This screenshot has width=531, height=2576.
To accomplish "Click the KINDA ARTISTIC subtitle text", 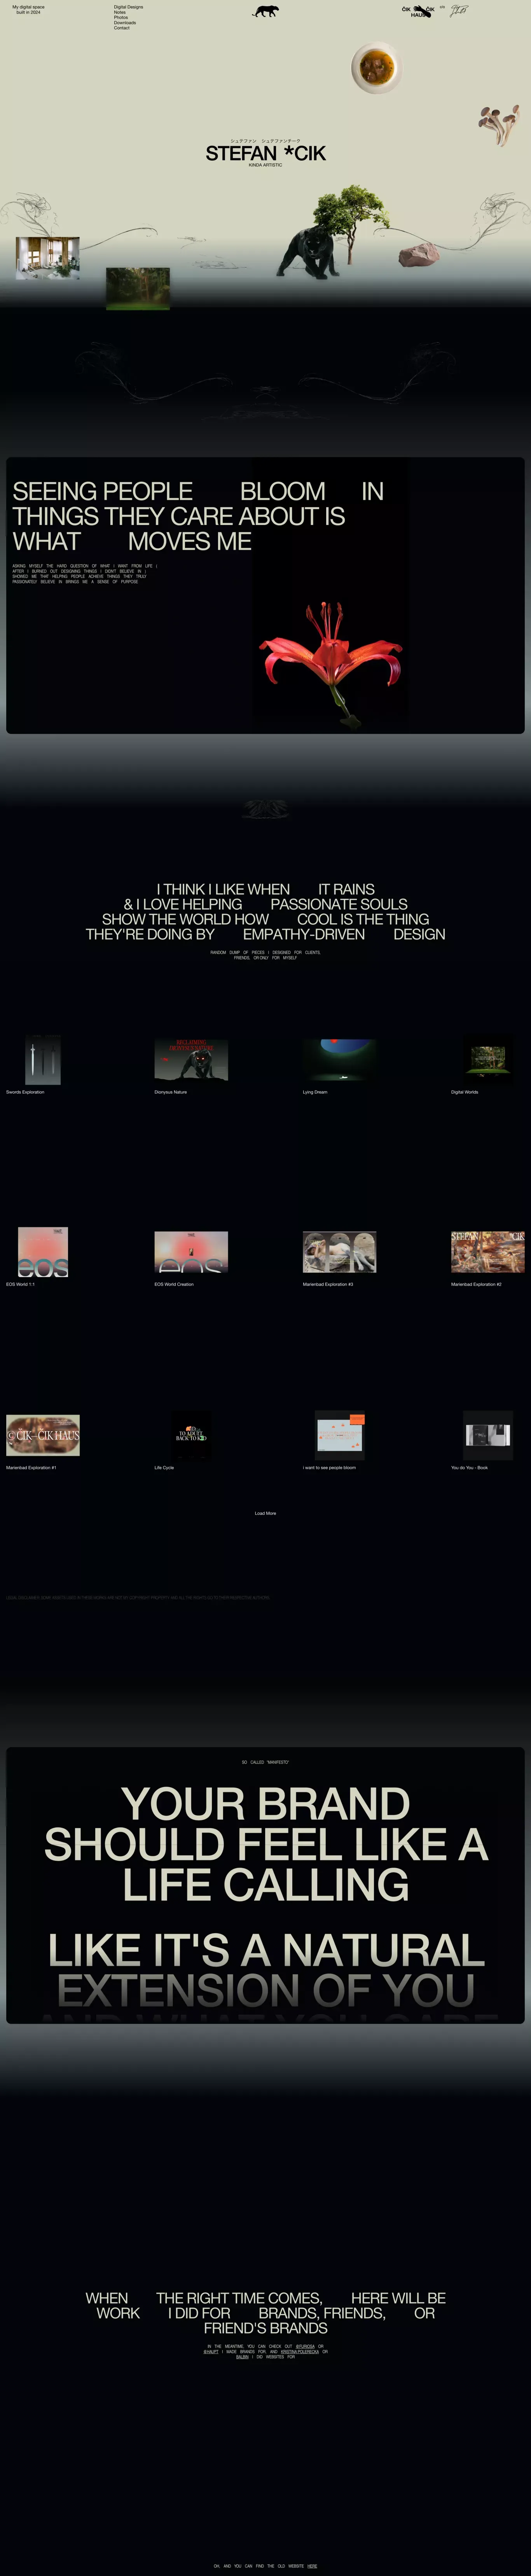I will [265, 165].
